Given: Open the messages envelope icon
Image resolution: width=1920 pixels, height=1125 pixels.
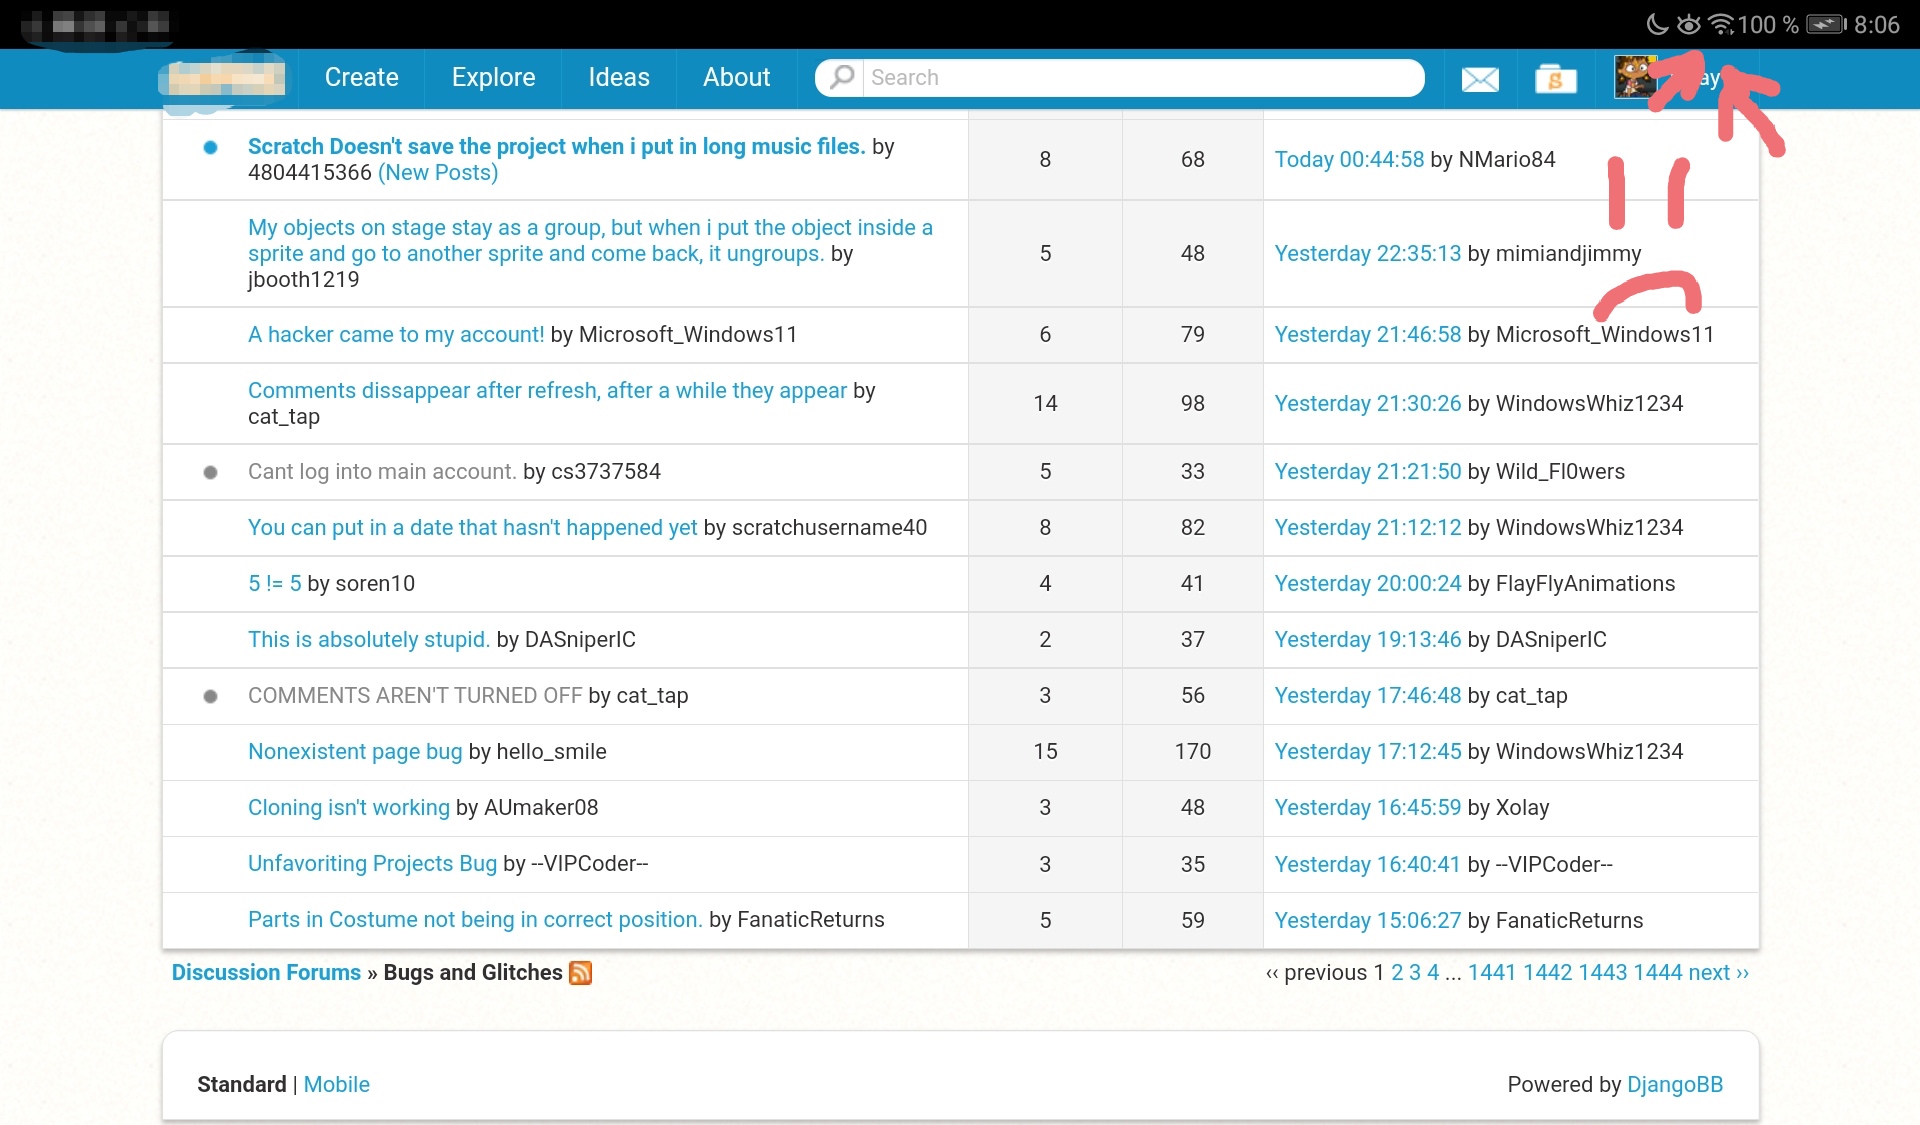Looking at the screenshot, I should point(1479,78).
